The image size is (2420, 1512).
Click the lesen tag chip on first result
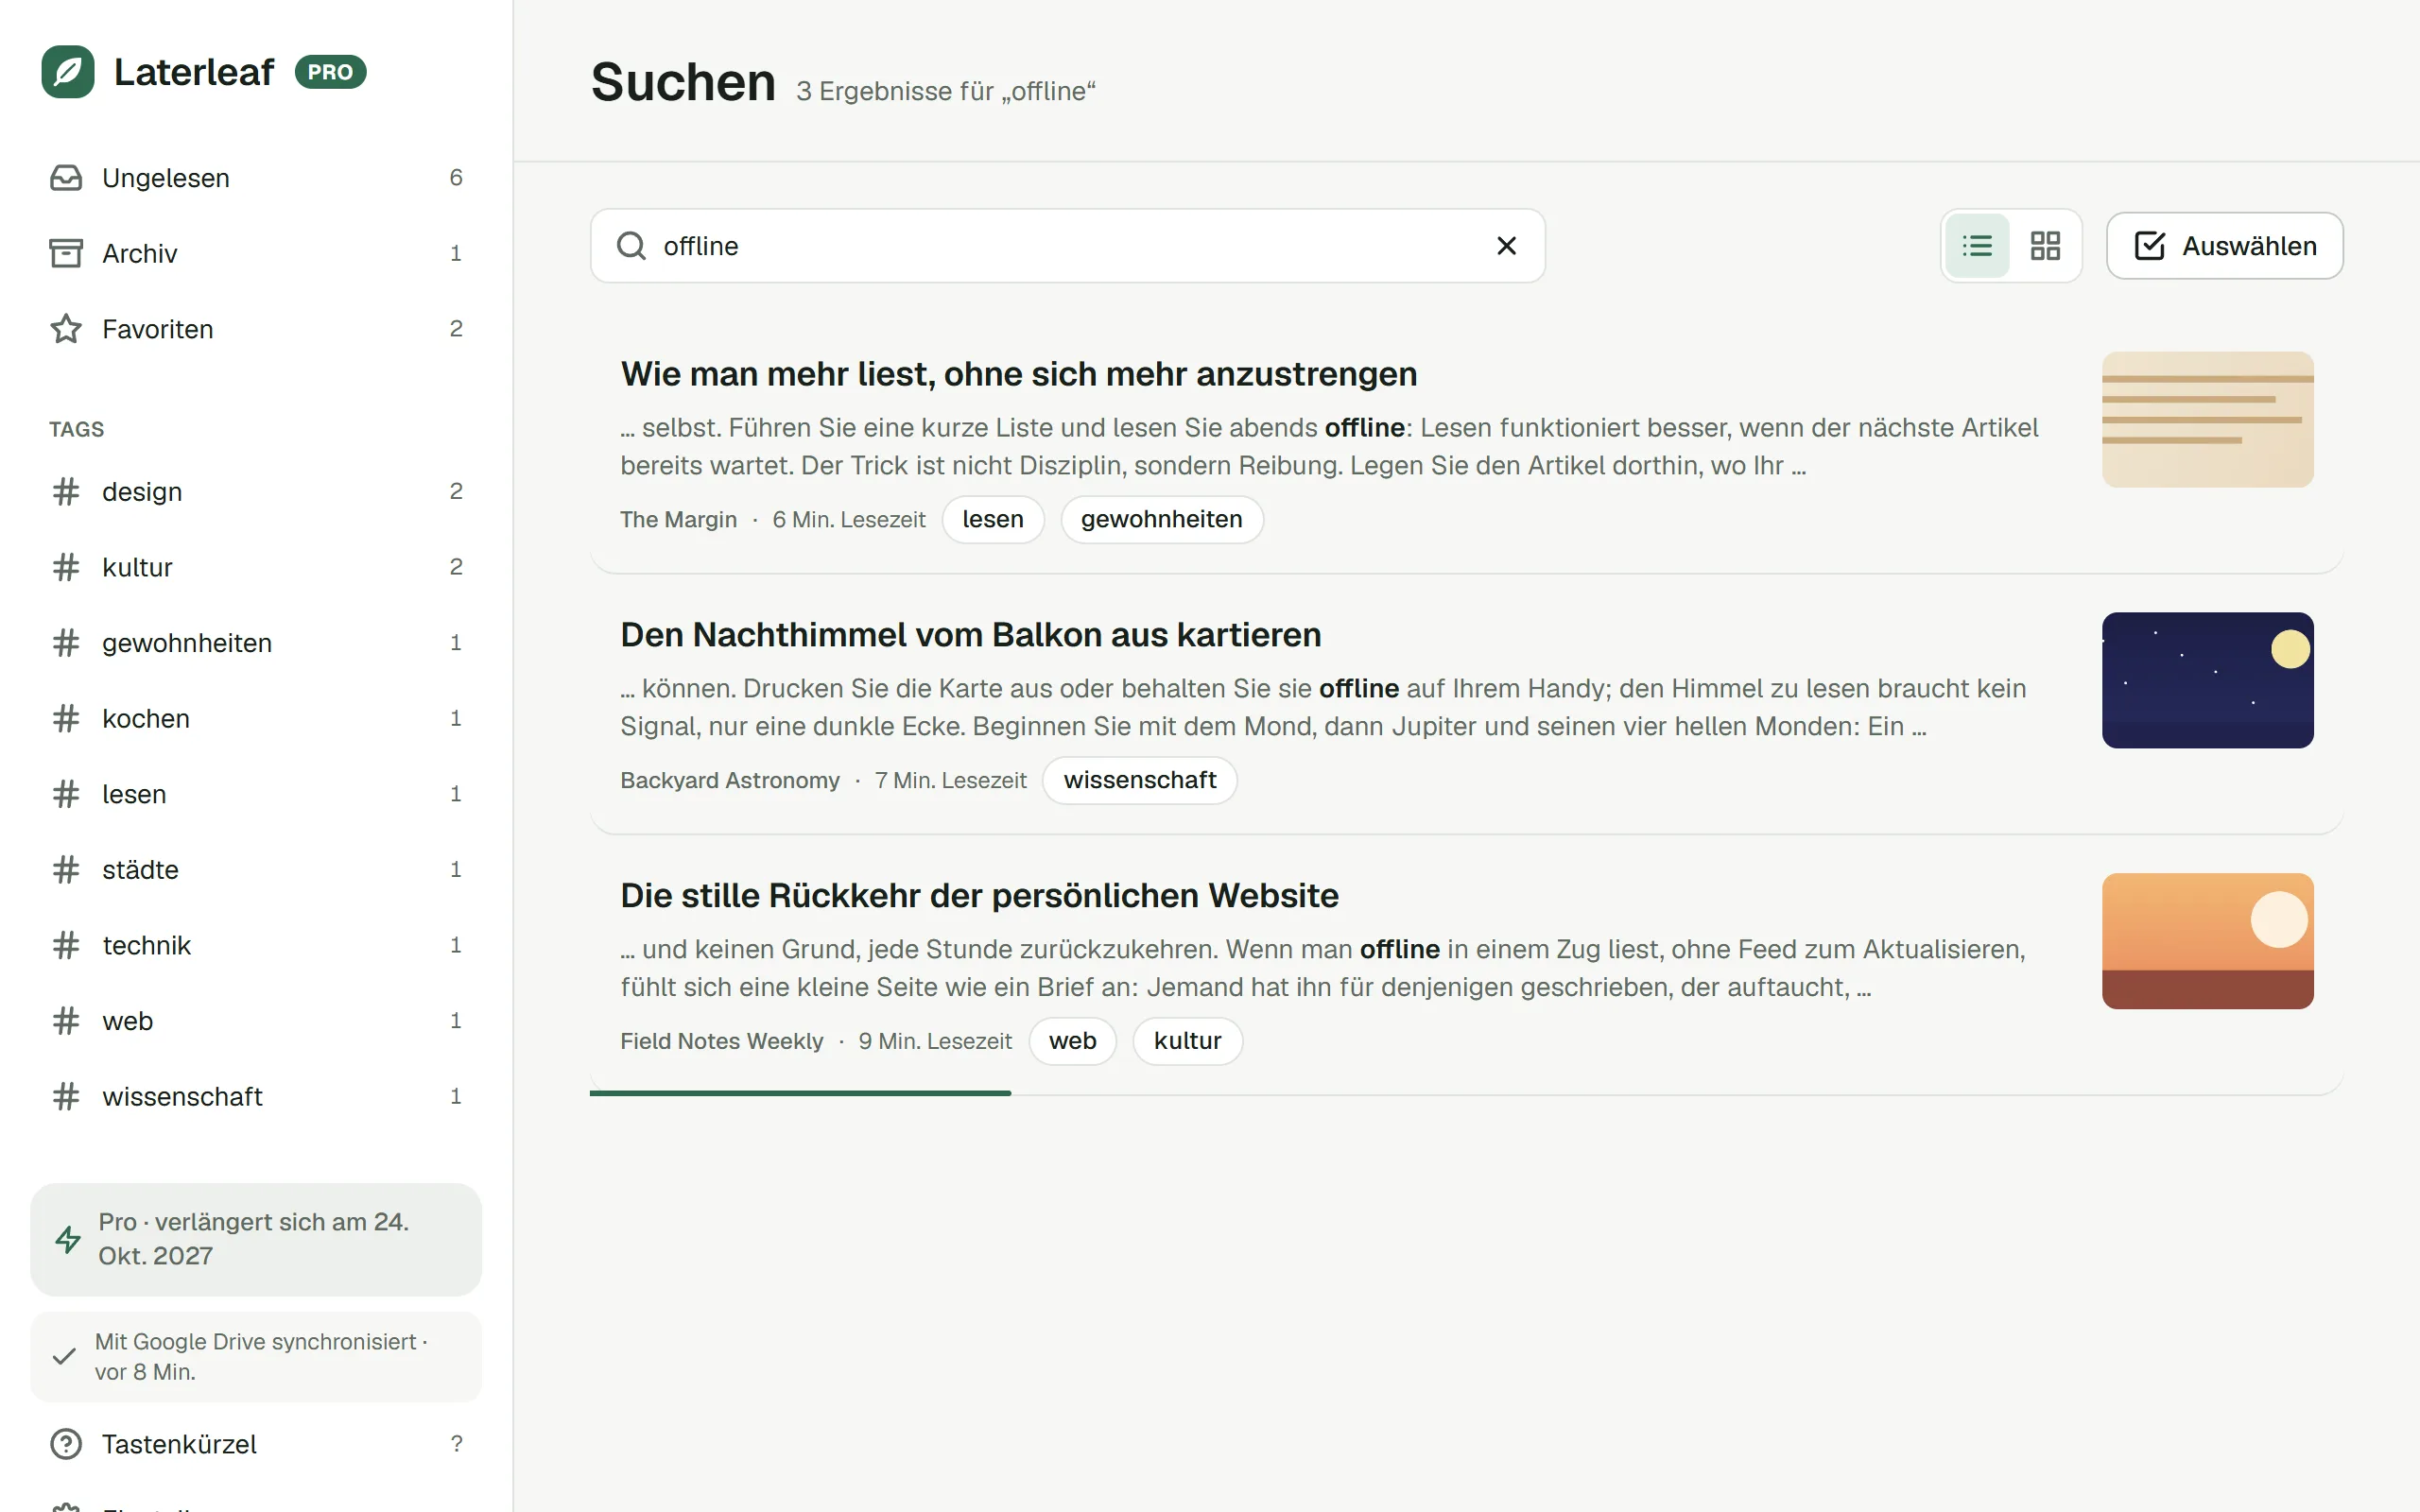click(x=993, y=519)
